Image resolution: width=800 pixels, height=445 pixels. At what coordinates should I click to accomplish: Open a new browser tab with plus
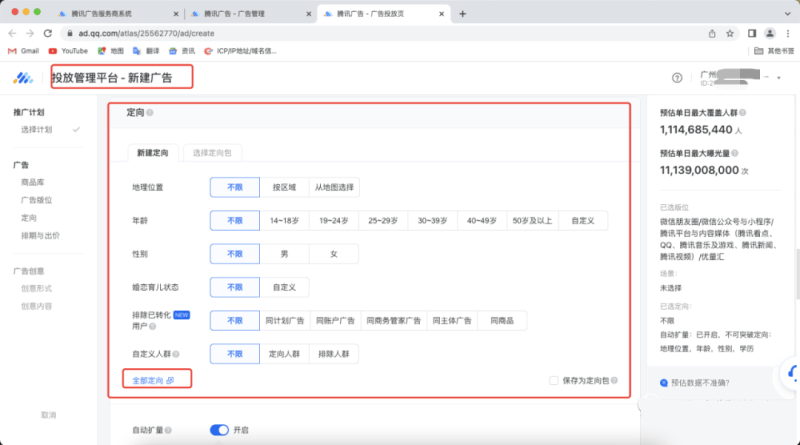pos(463,14)
